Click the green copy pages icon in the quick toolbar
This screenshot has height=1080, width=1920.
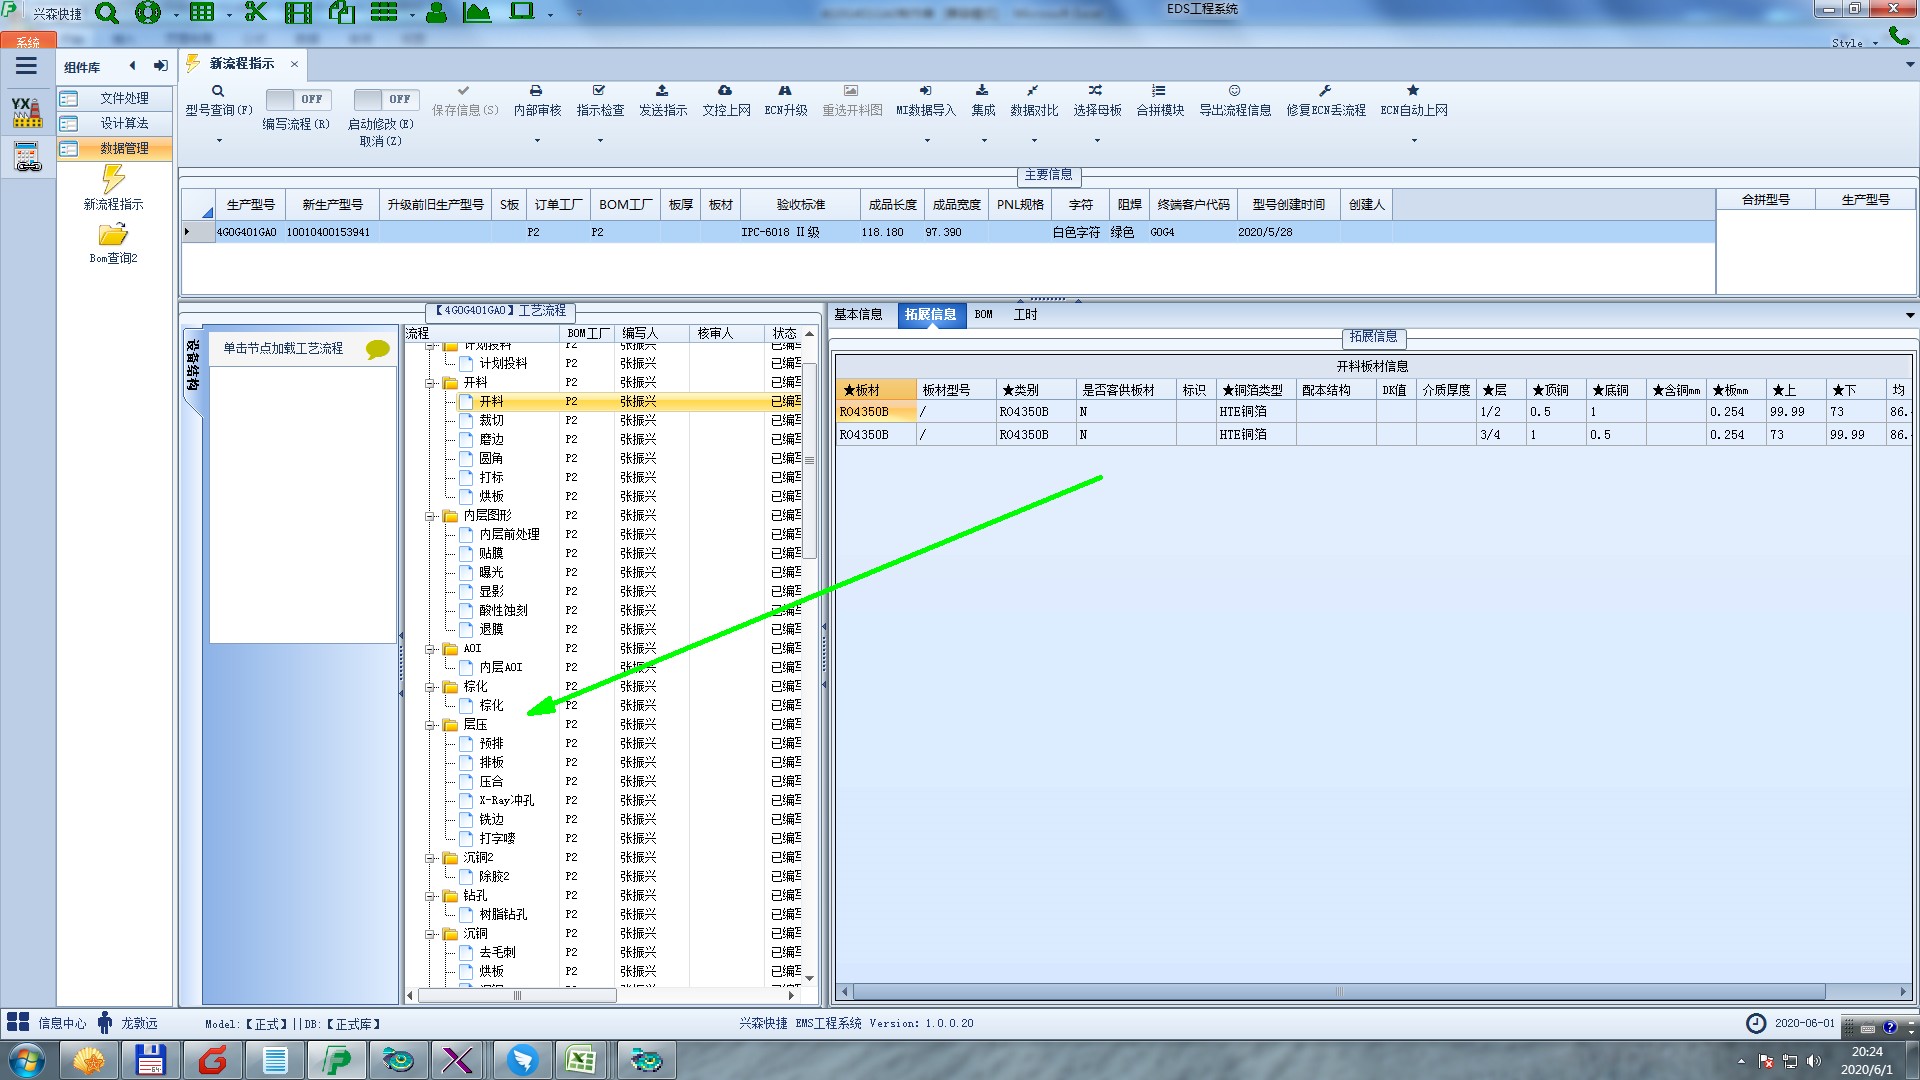342,12
